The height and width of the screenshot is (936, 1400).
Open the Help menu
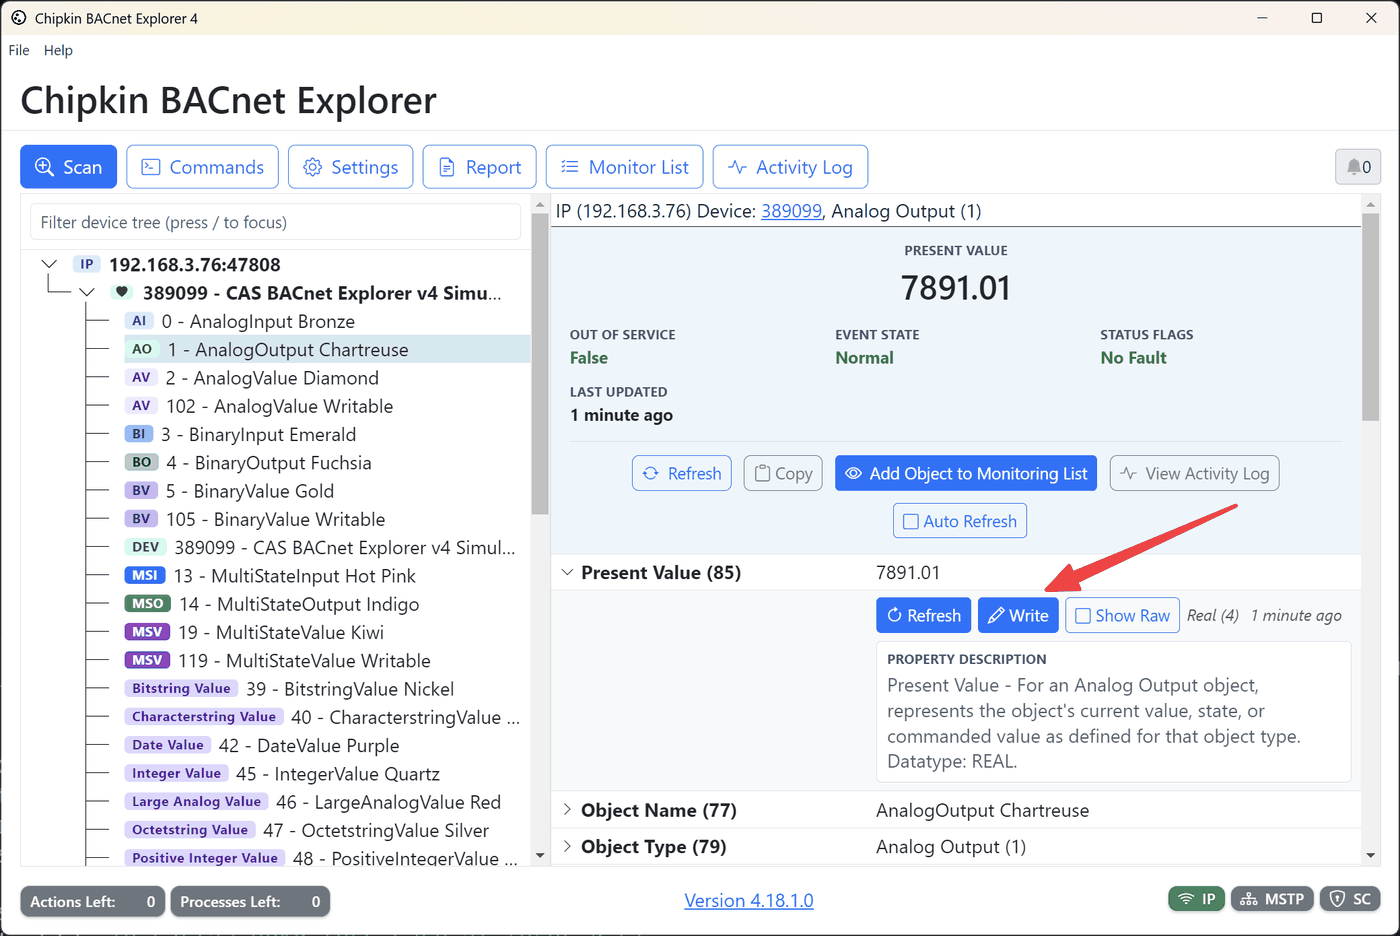pos(58,50)
